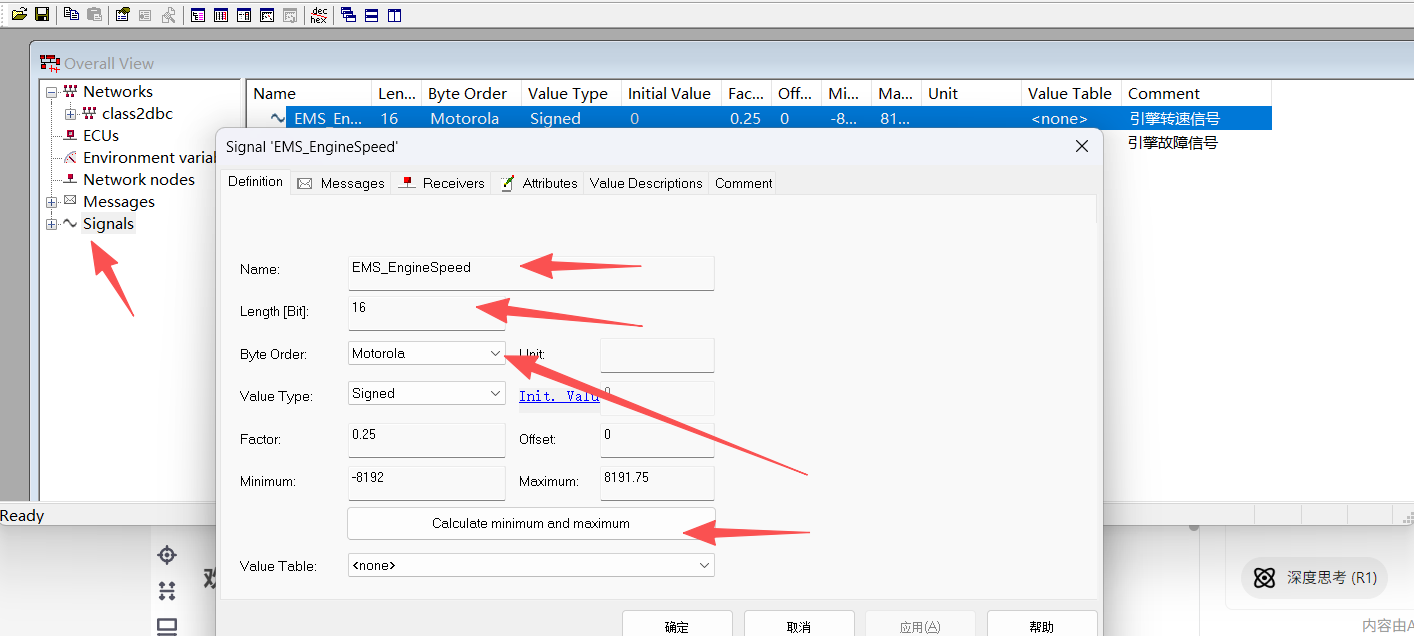Sort by Value Type column header
This screenshot has width=1414, height=636.
[571, 93]
